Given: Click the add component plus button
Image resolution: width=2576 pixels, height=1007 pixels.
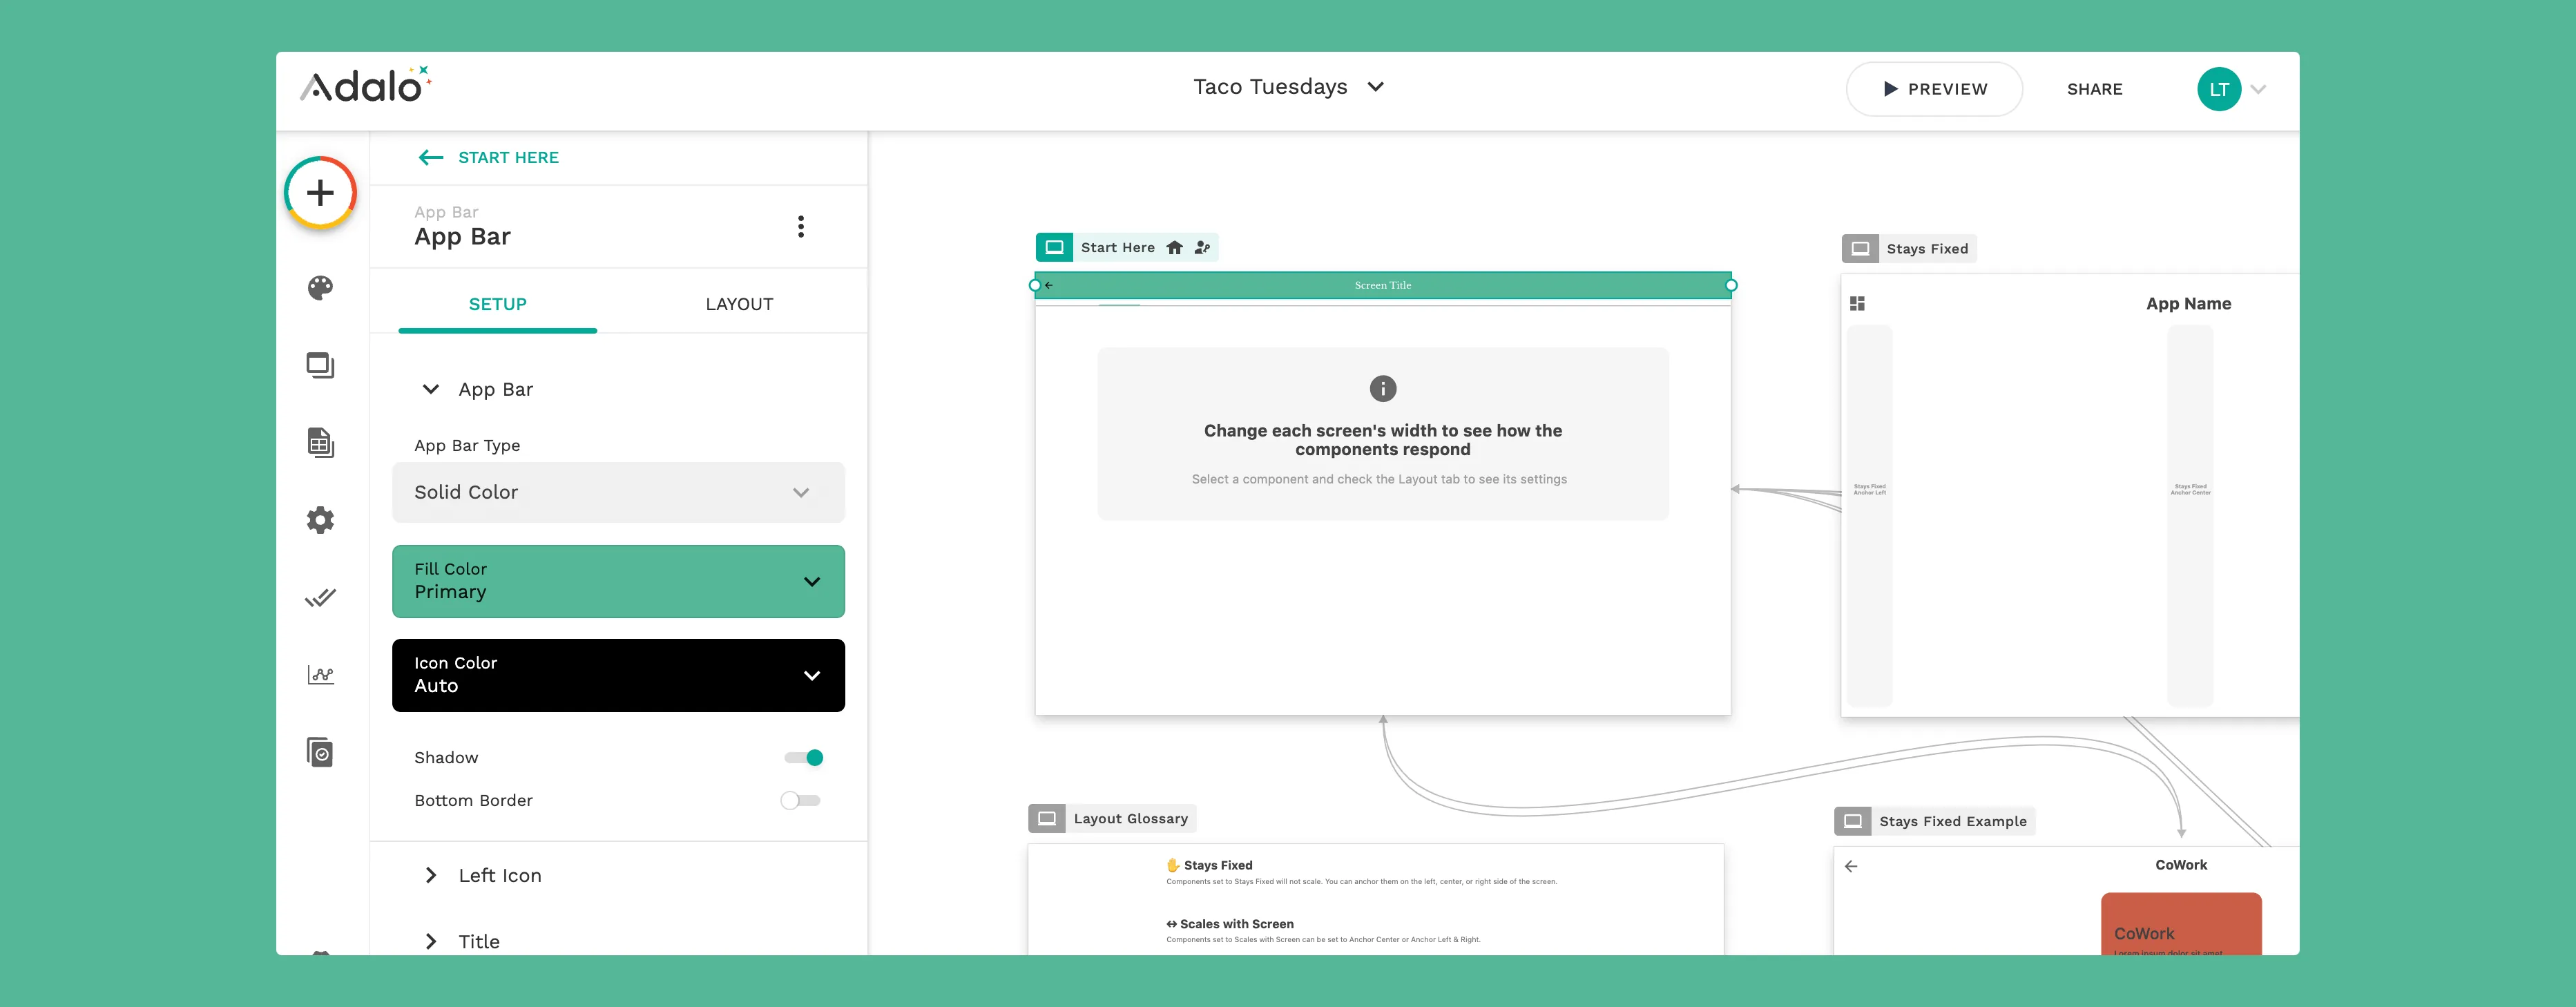Looking at the screenshot, I should (320, 192).
